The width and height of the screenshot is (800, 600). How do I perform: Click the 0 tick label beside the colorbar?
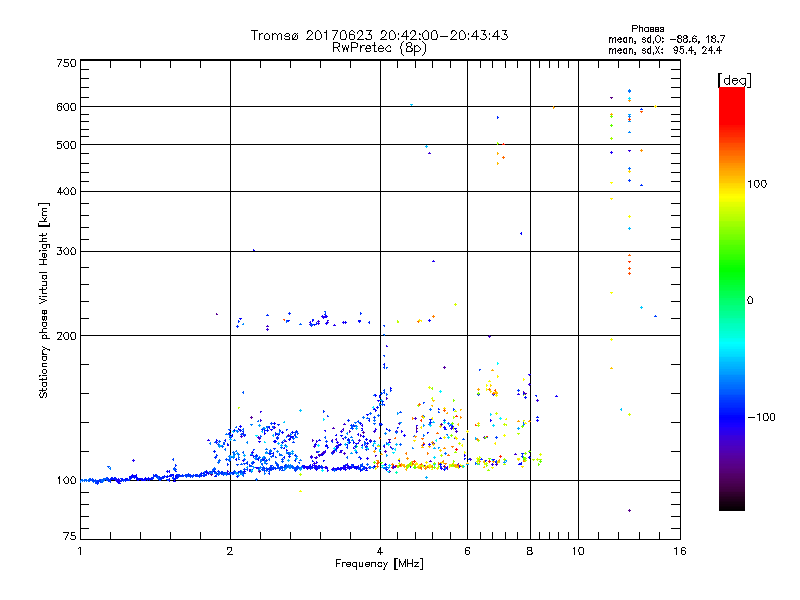pyautogui.click(x=752, y=300)
